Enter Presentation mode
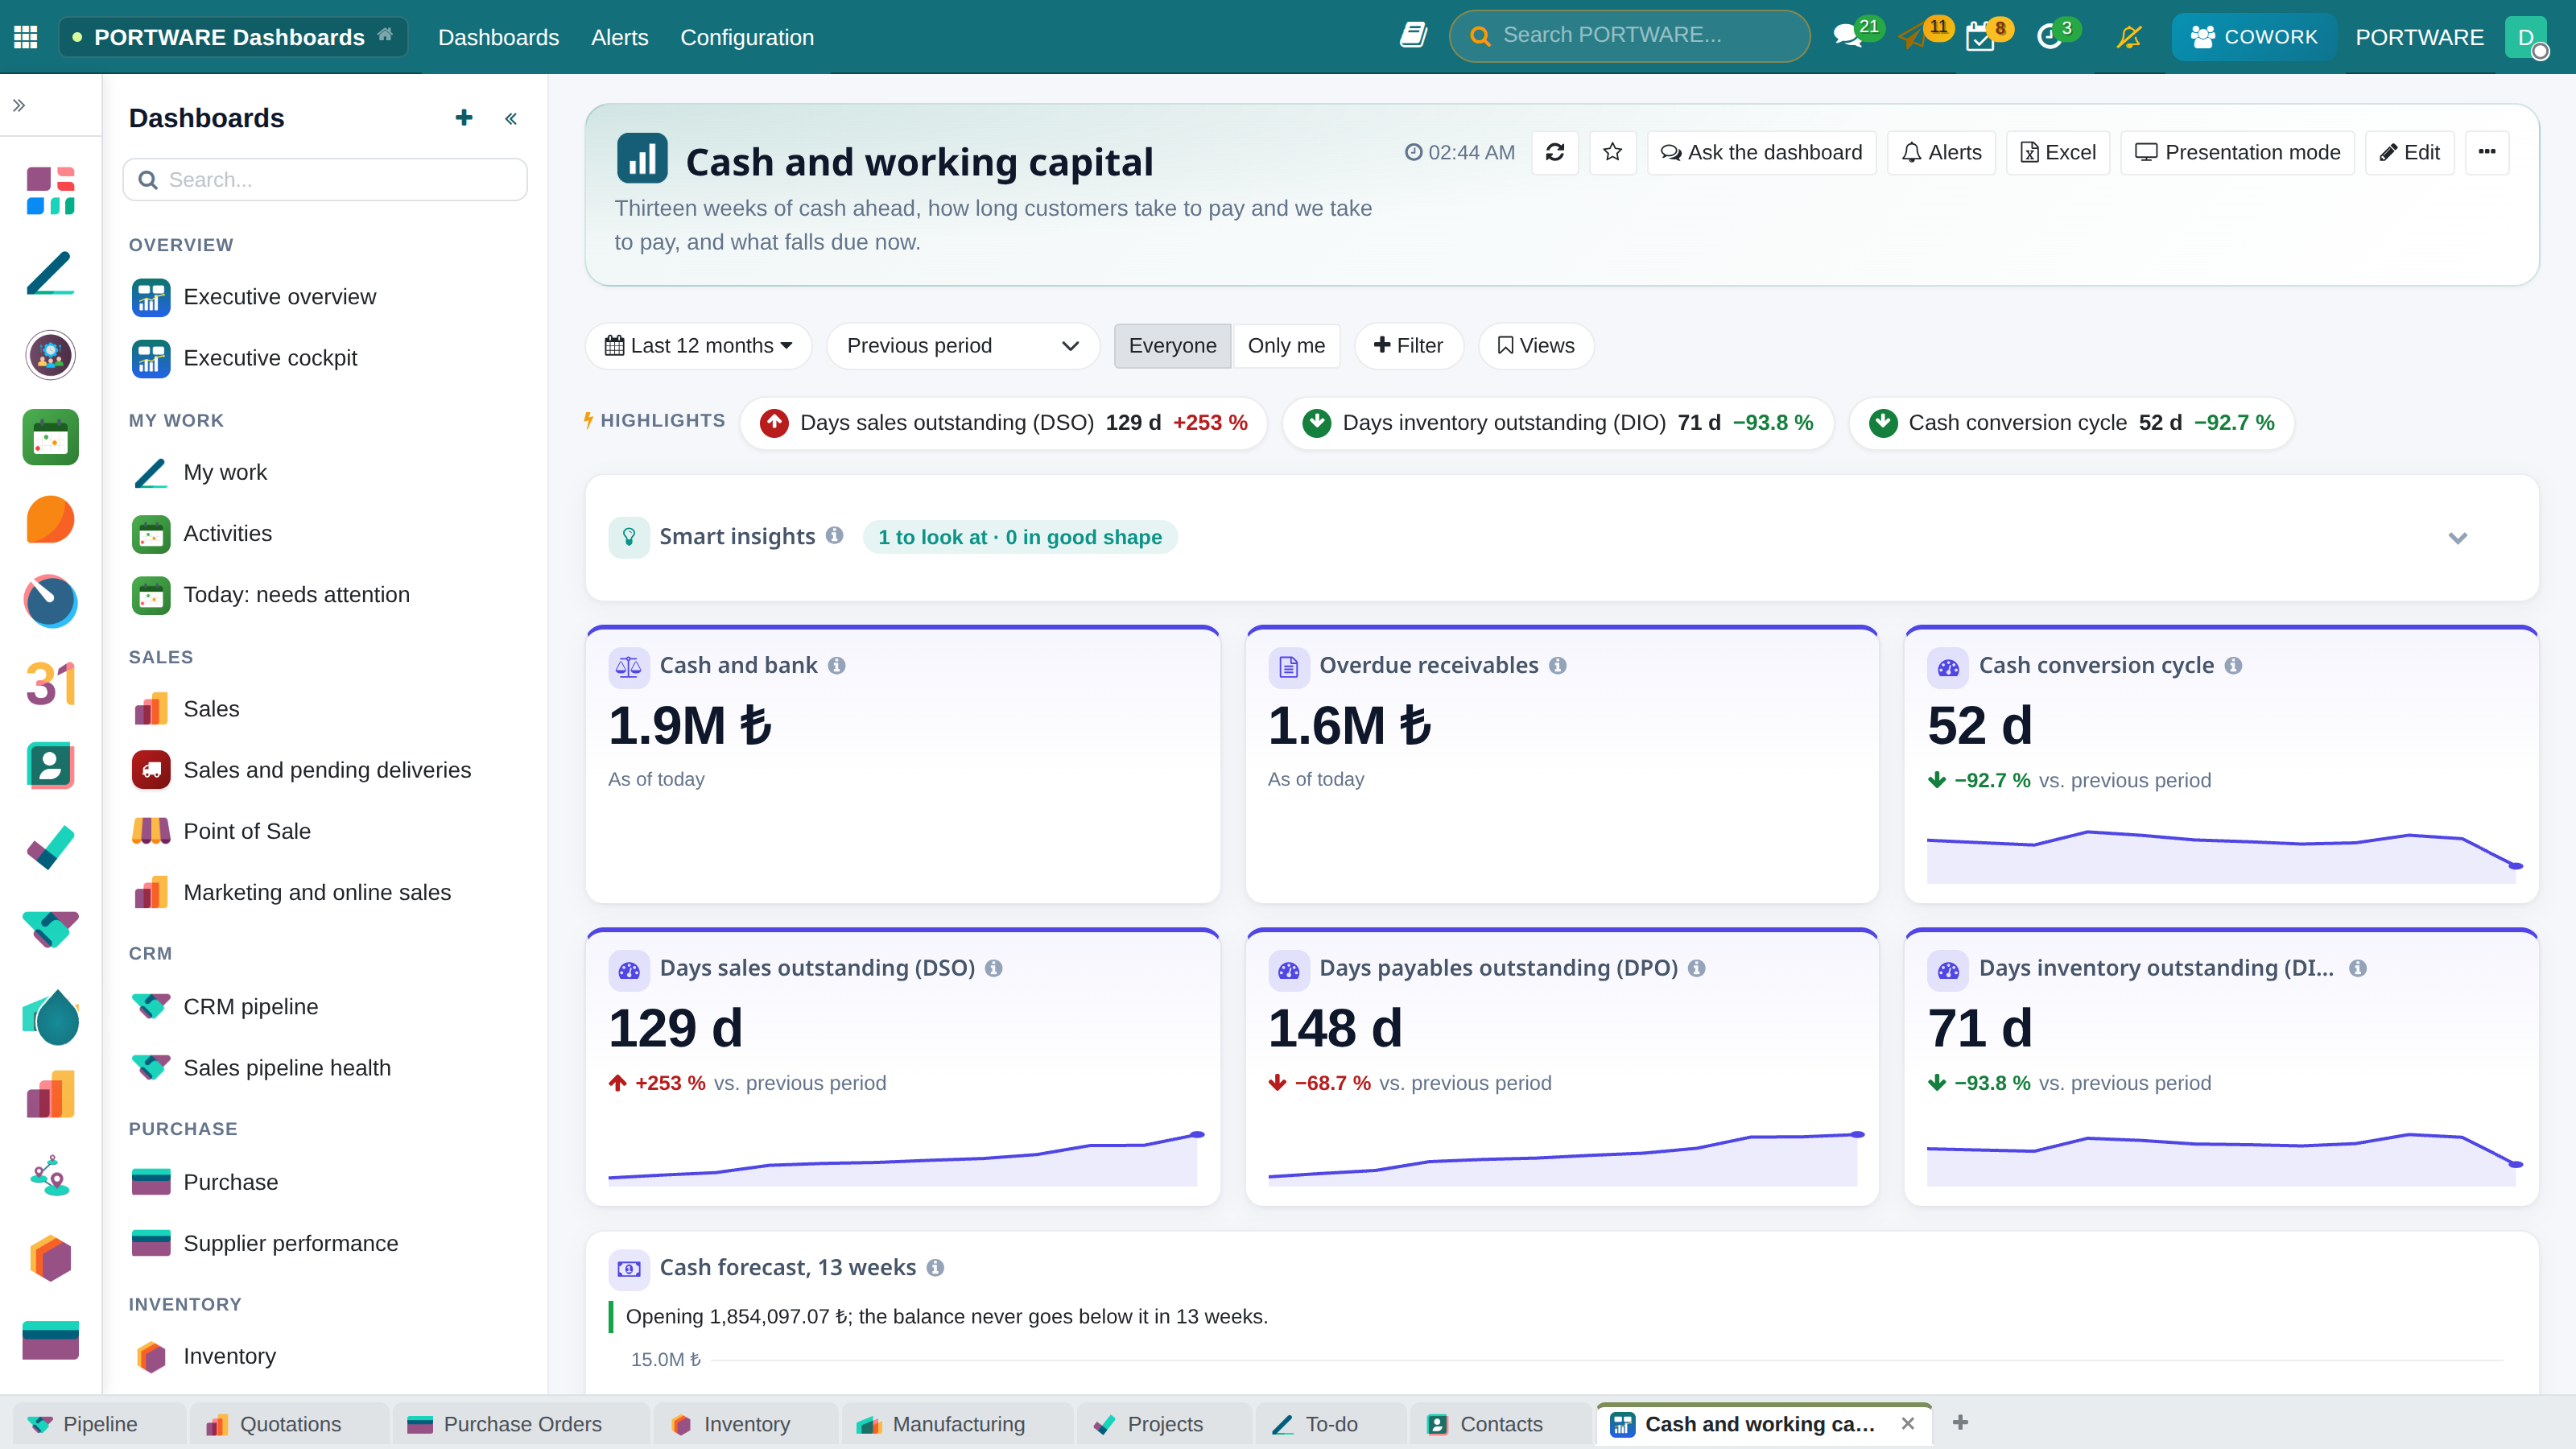The width and height of the screenshot is (2576, 1449). 2238,152
